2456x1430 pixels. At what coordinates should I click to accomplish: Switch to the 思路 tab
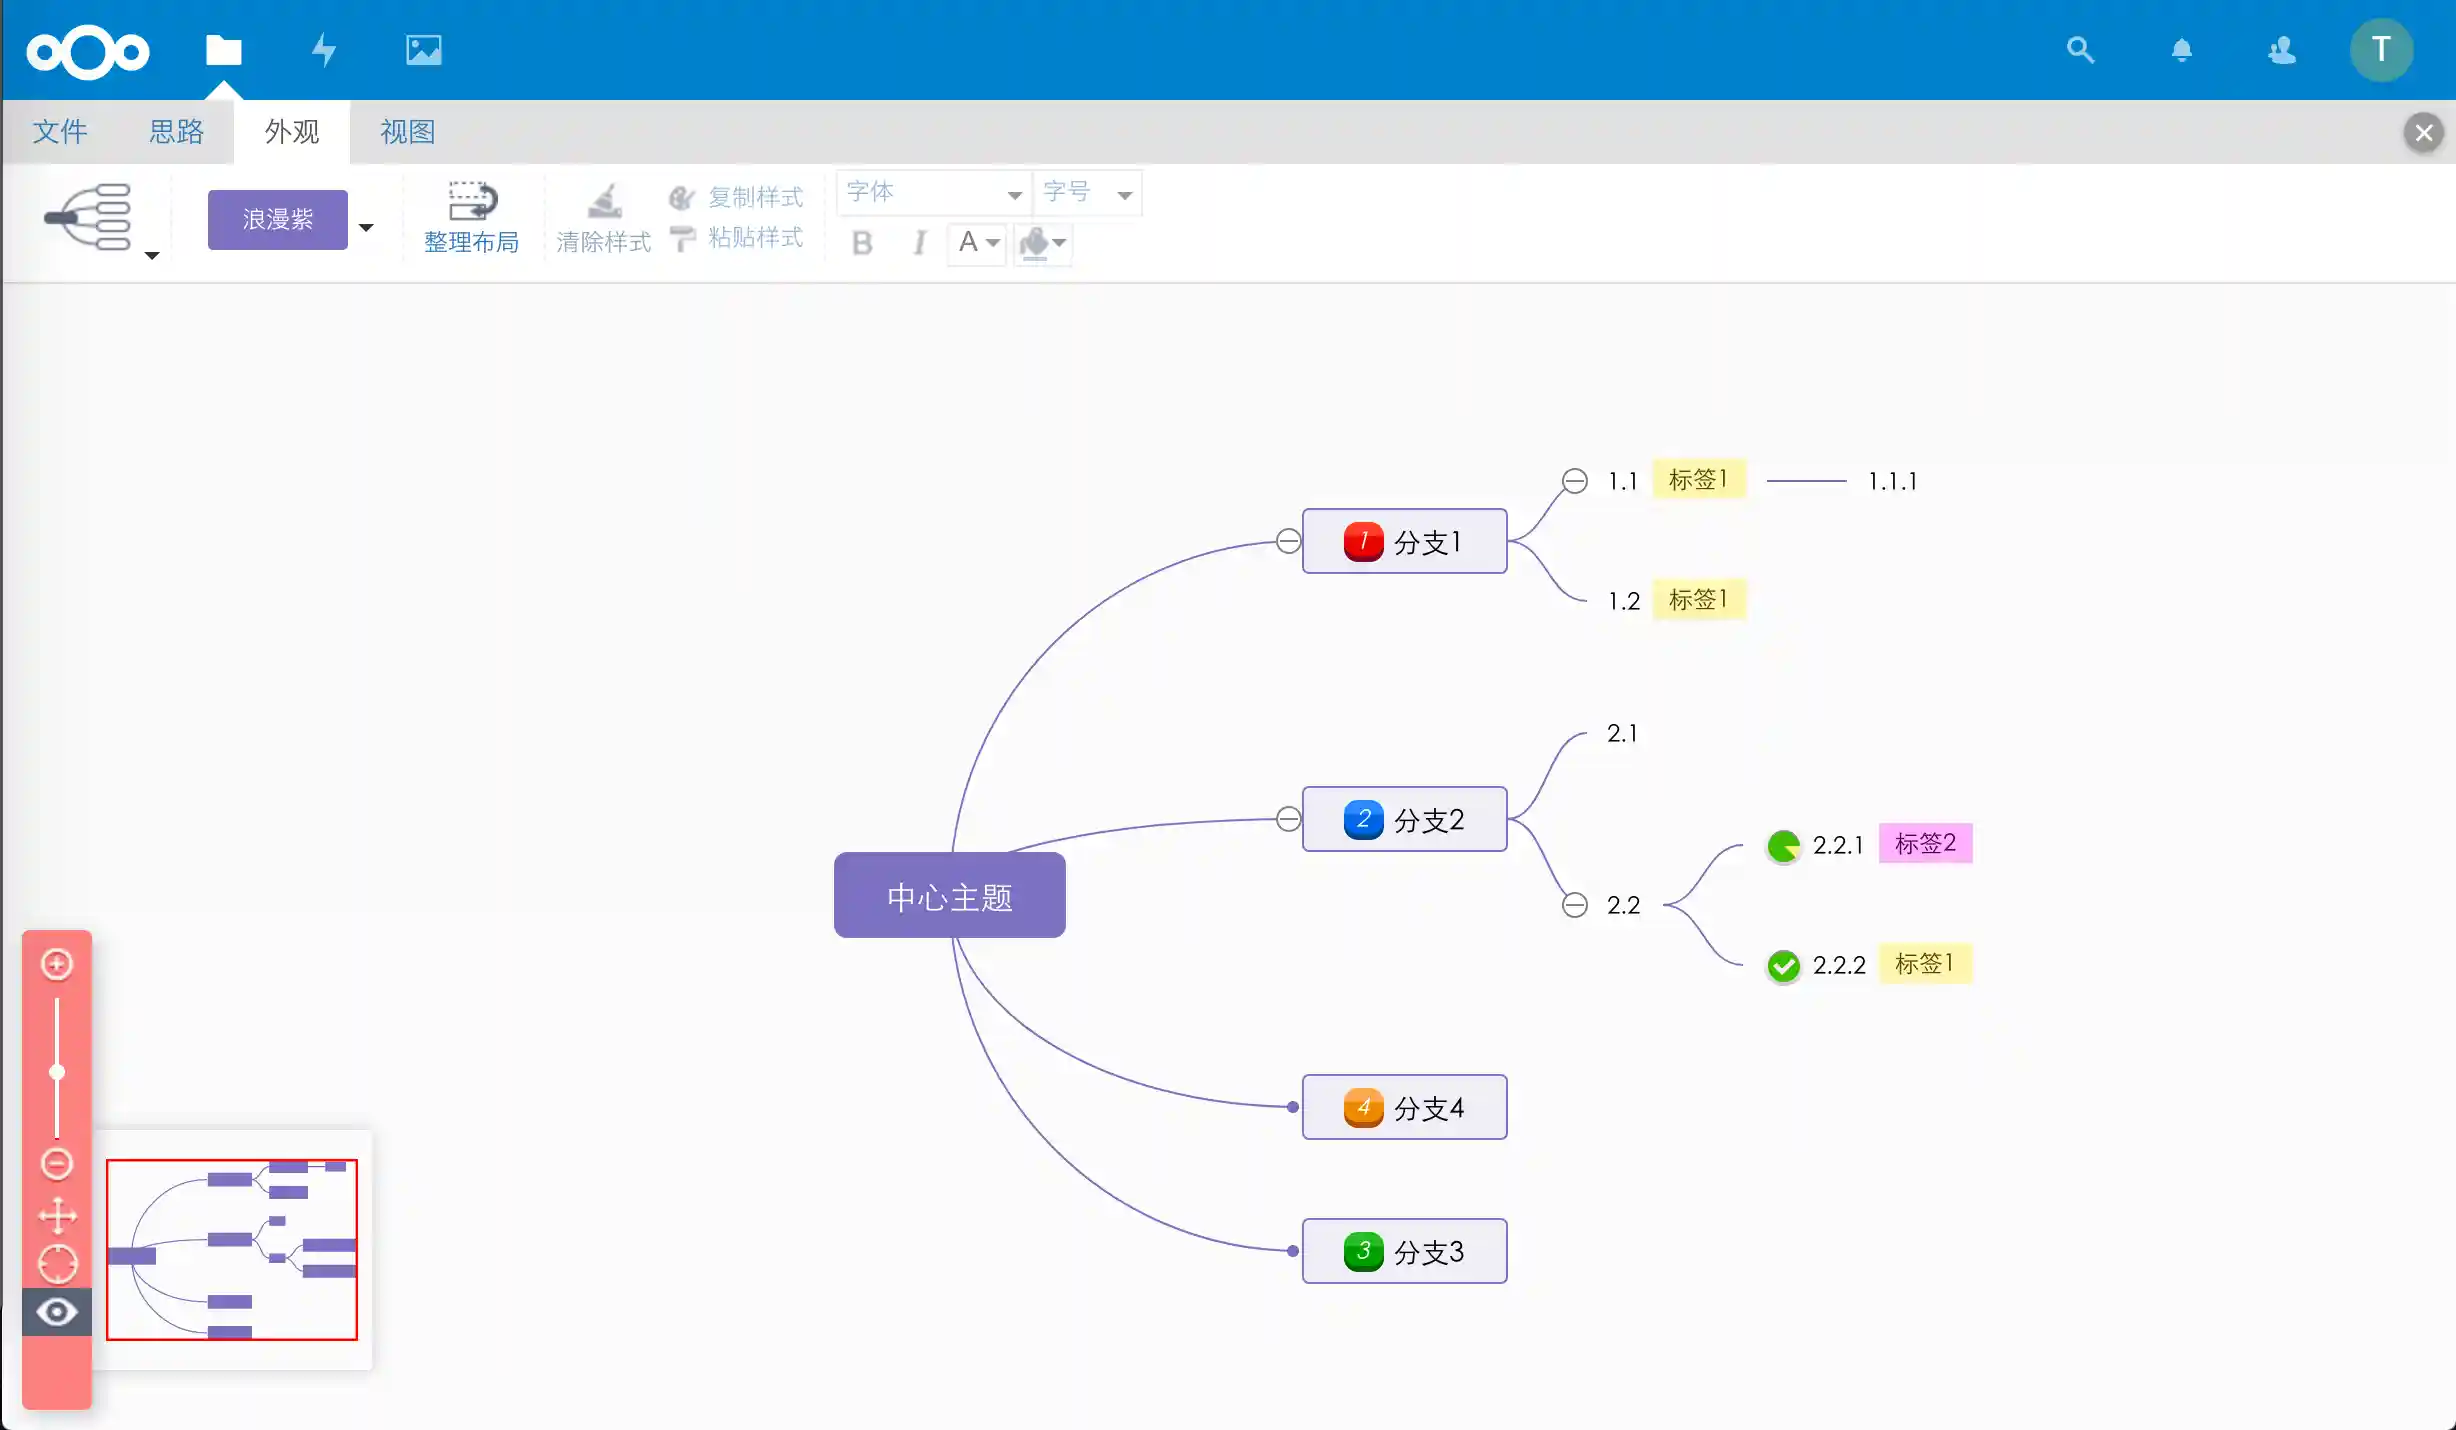(x=177, y=131)
